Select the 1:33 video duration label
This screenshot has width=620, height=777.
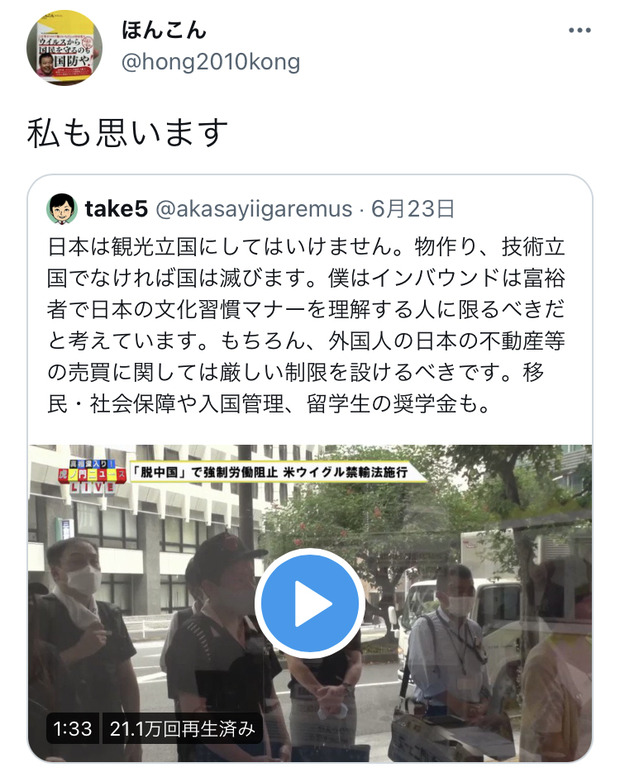pyautogui.click(x=72, y=728)
